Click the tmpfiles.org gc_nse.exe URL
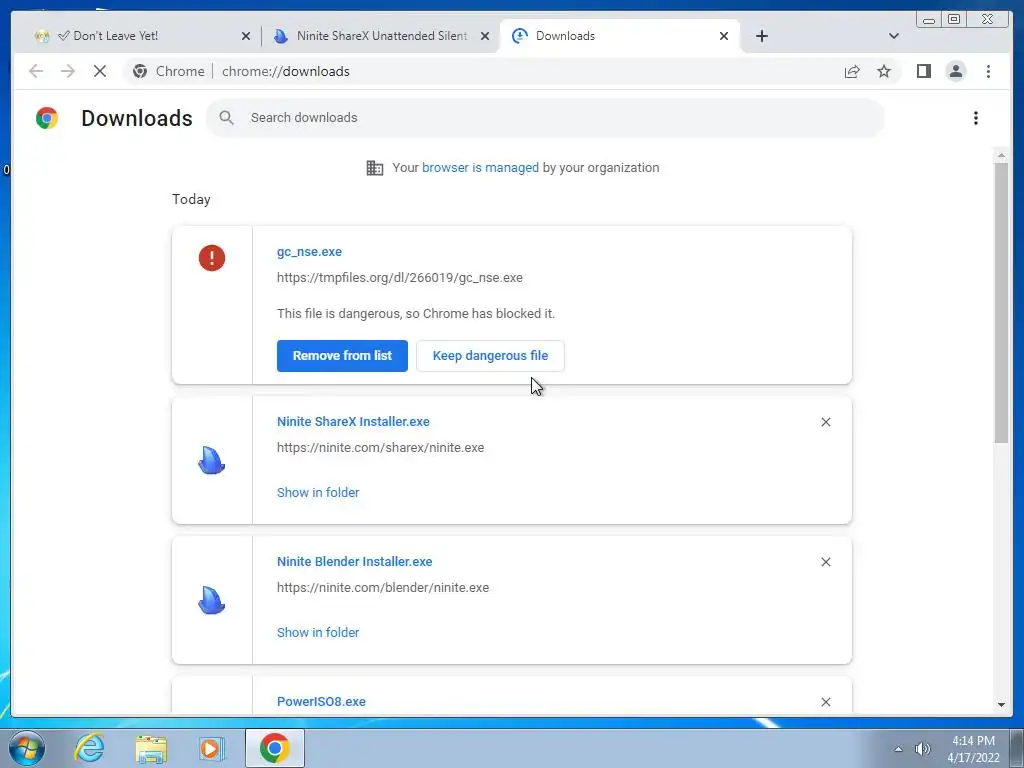This screenshot has height=768, width=1024. 400,278
